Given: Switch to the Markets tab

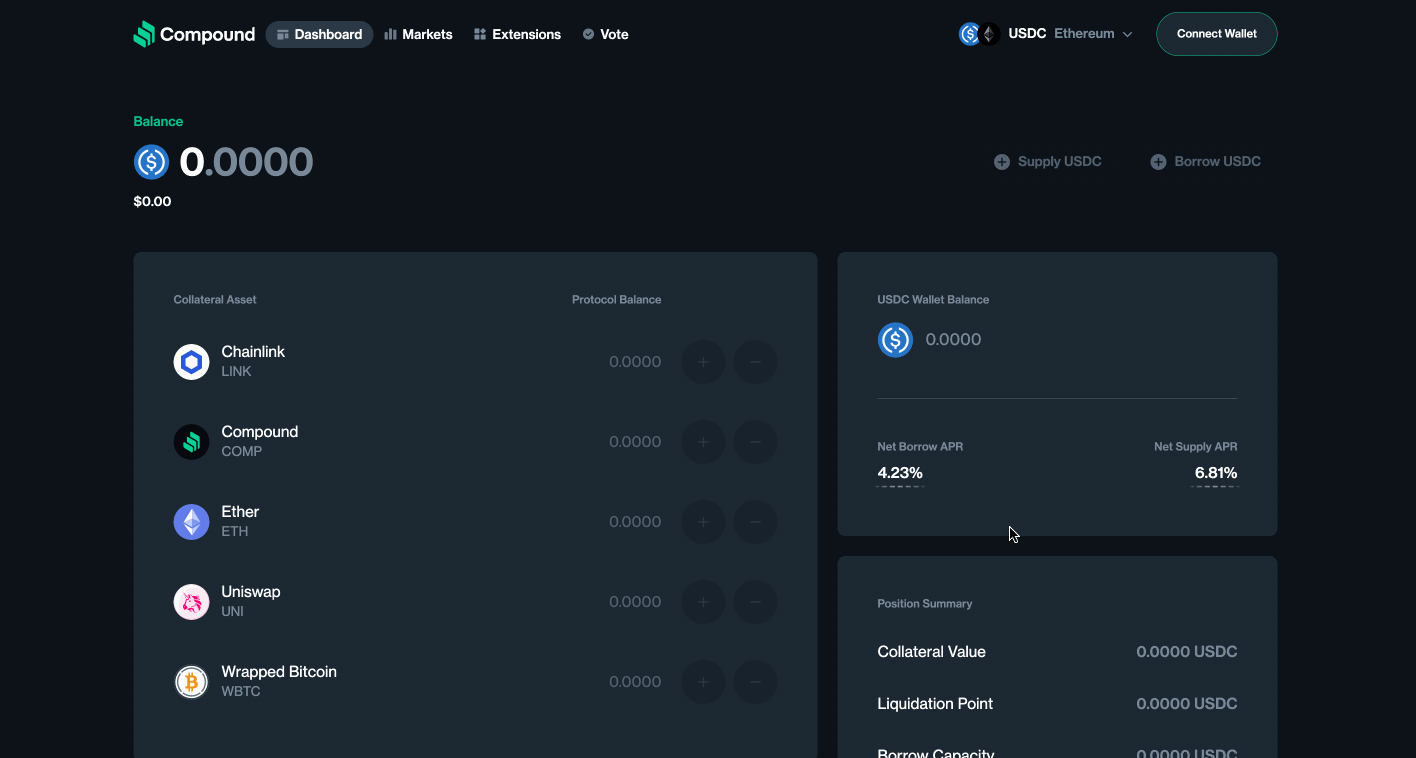Looking at the screenshot, I should (418, 33).
